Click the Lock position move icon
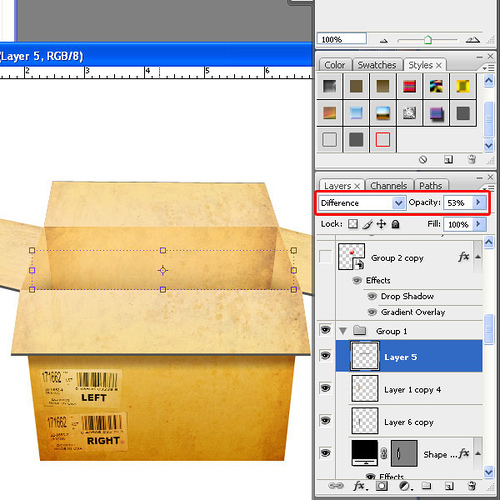The width and height of the screenshot is (500, 500). (381, 224)
